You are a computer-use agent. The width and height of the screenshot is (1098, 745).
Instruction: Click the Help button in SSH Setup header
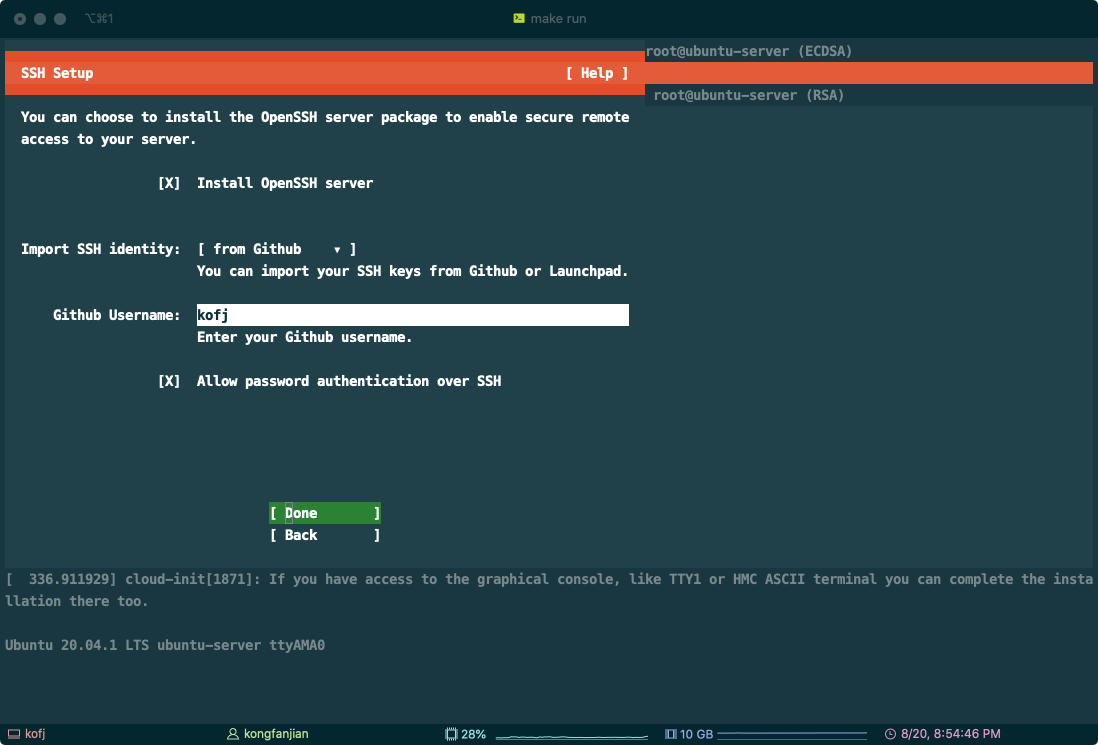596,73
